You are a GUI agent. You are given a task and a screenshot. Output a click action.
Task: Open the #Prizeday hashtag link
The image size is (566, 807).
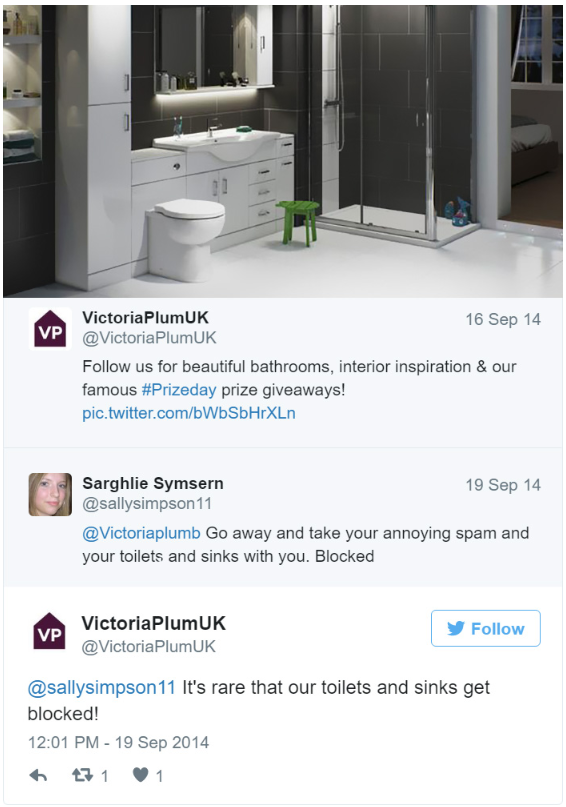point(179,390)
